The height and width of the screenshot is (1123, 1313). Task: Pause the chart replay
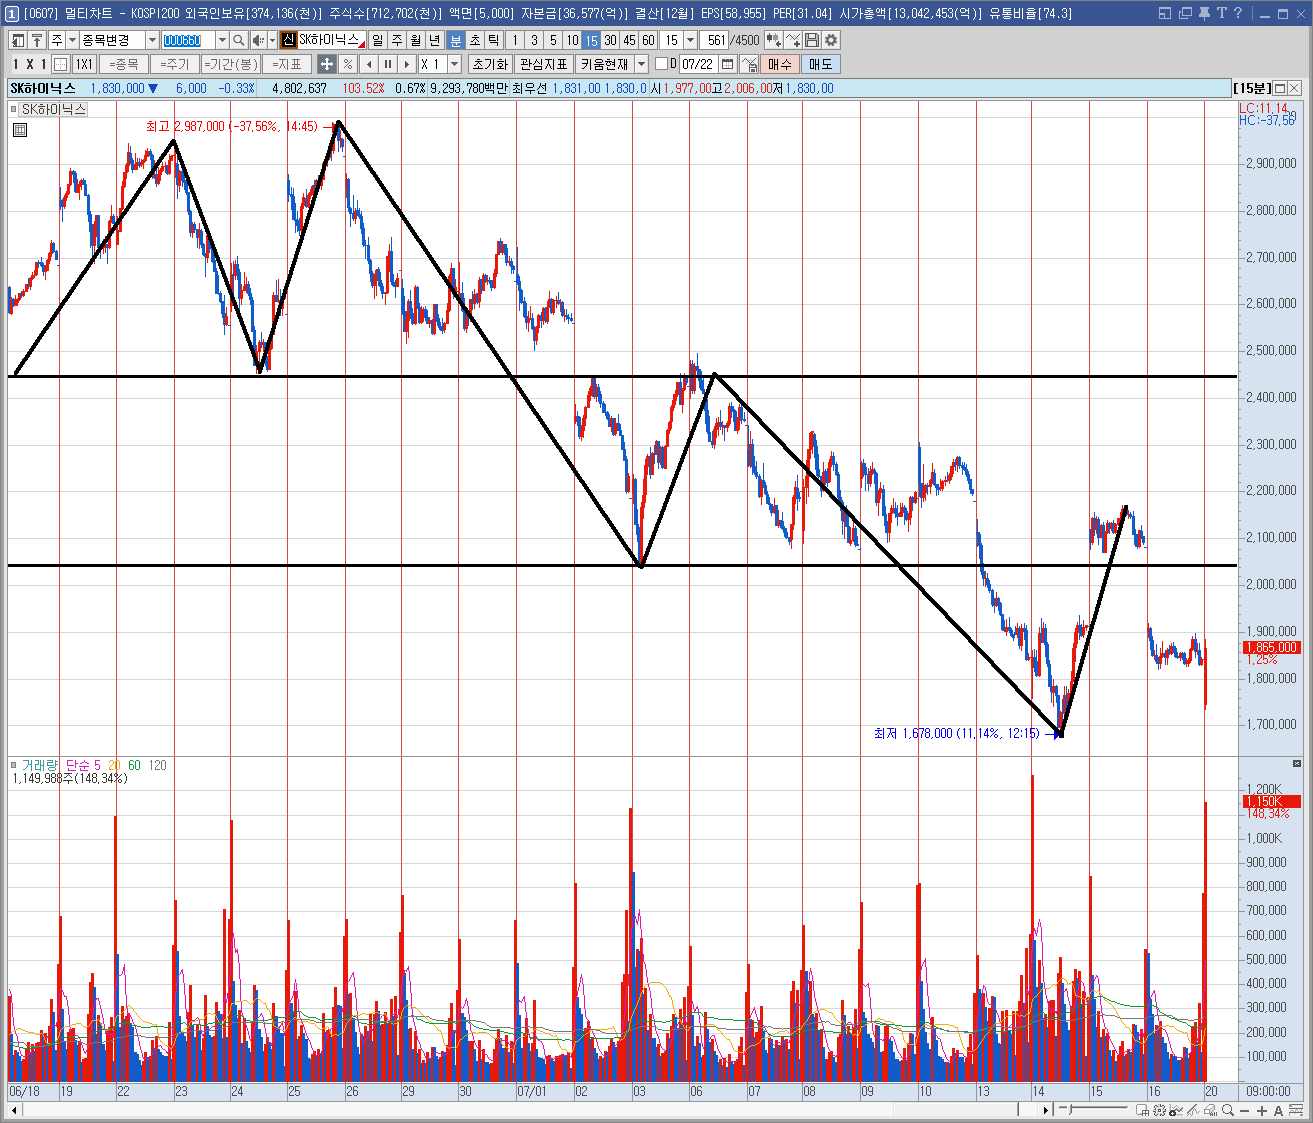388,64
